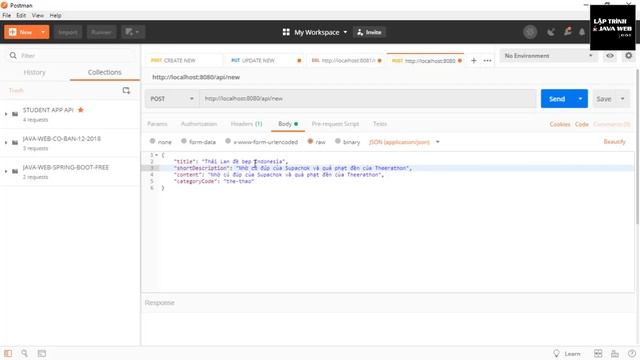Click the search magnifier icon in Filter box

(13, 55)
